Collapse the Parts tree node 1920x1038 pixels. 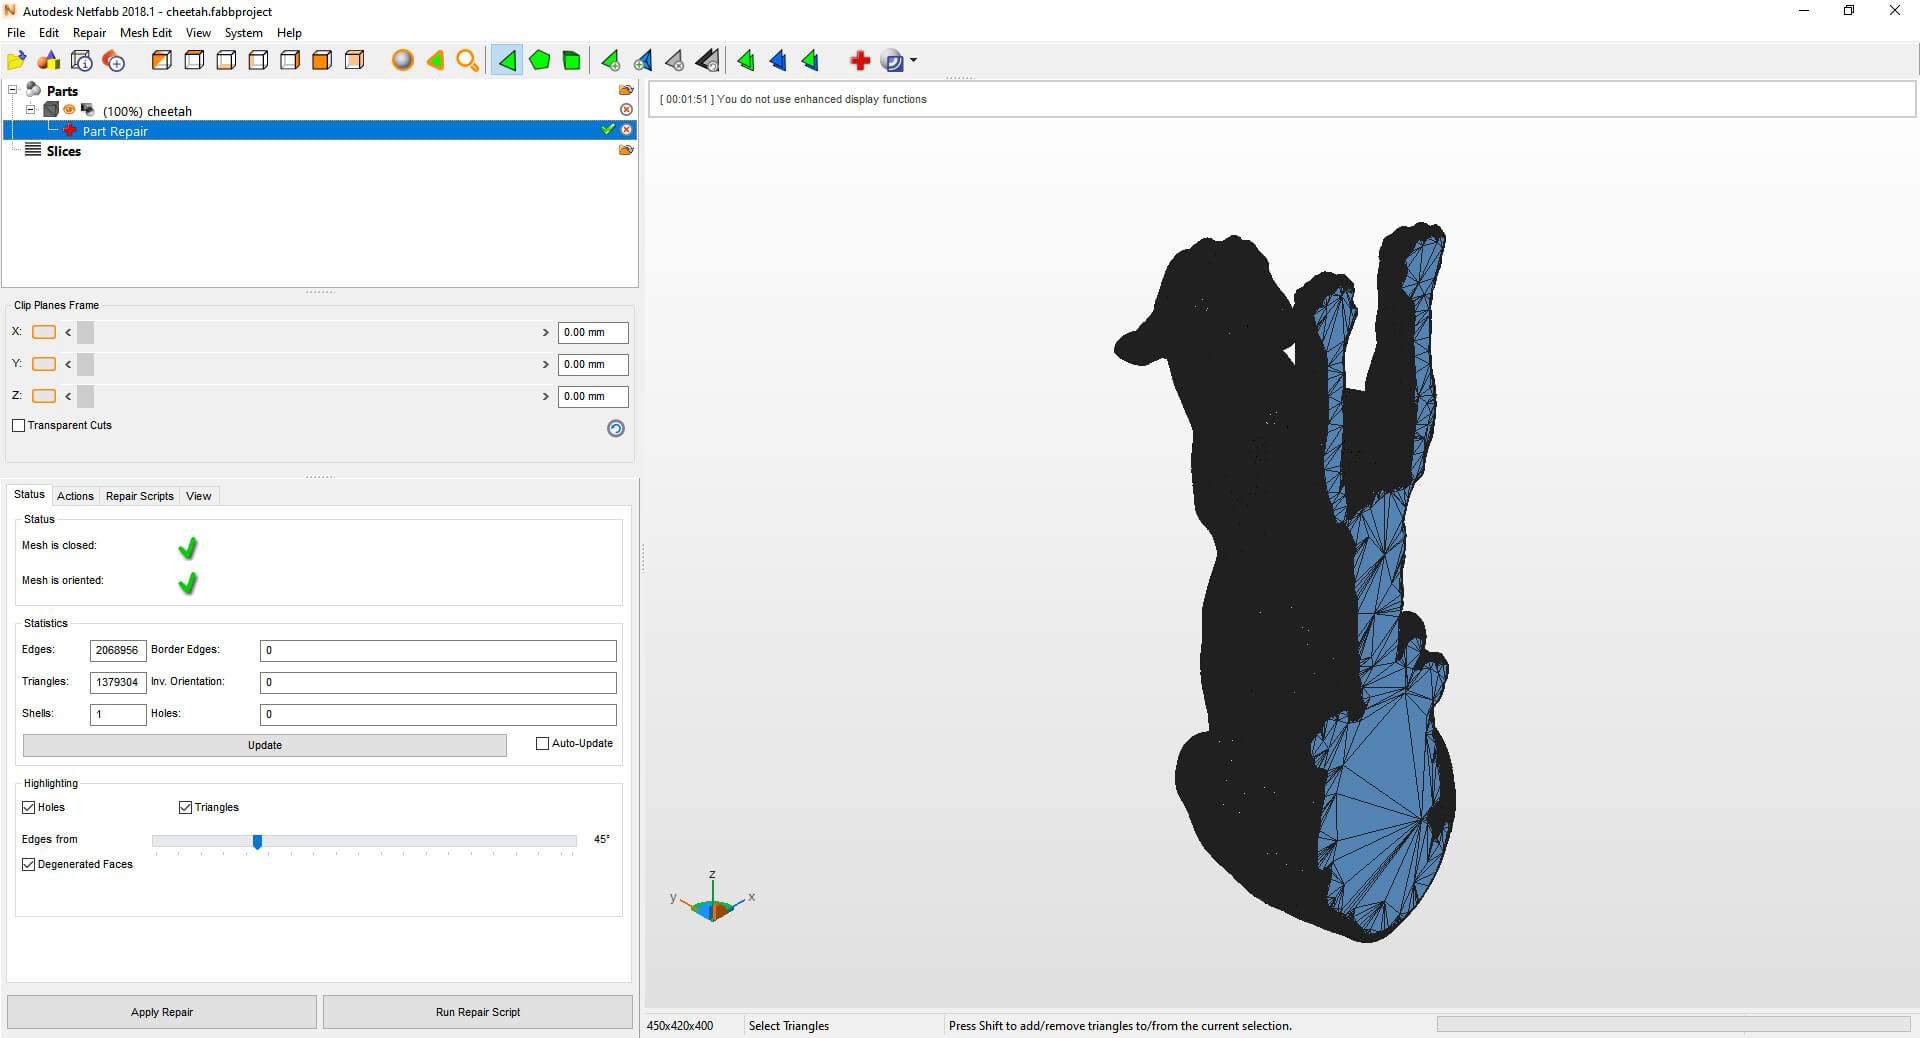coord(13,90)
